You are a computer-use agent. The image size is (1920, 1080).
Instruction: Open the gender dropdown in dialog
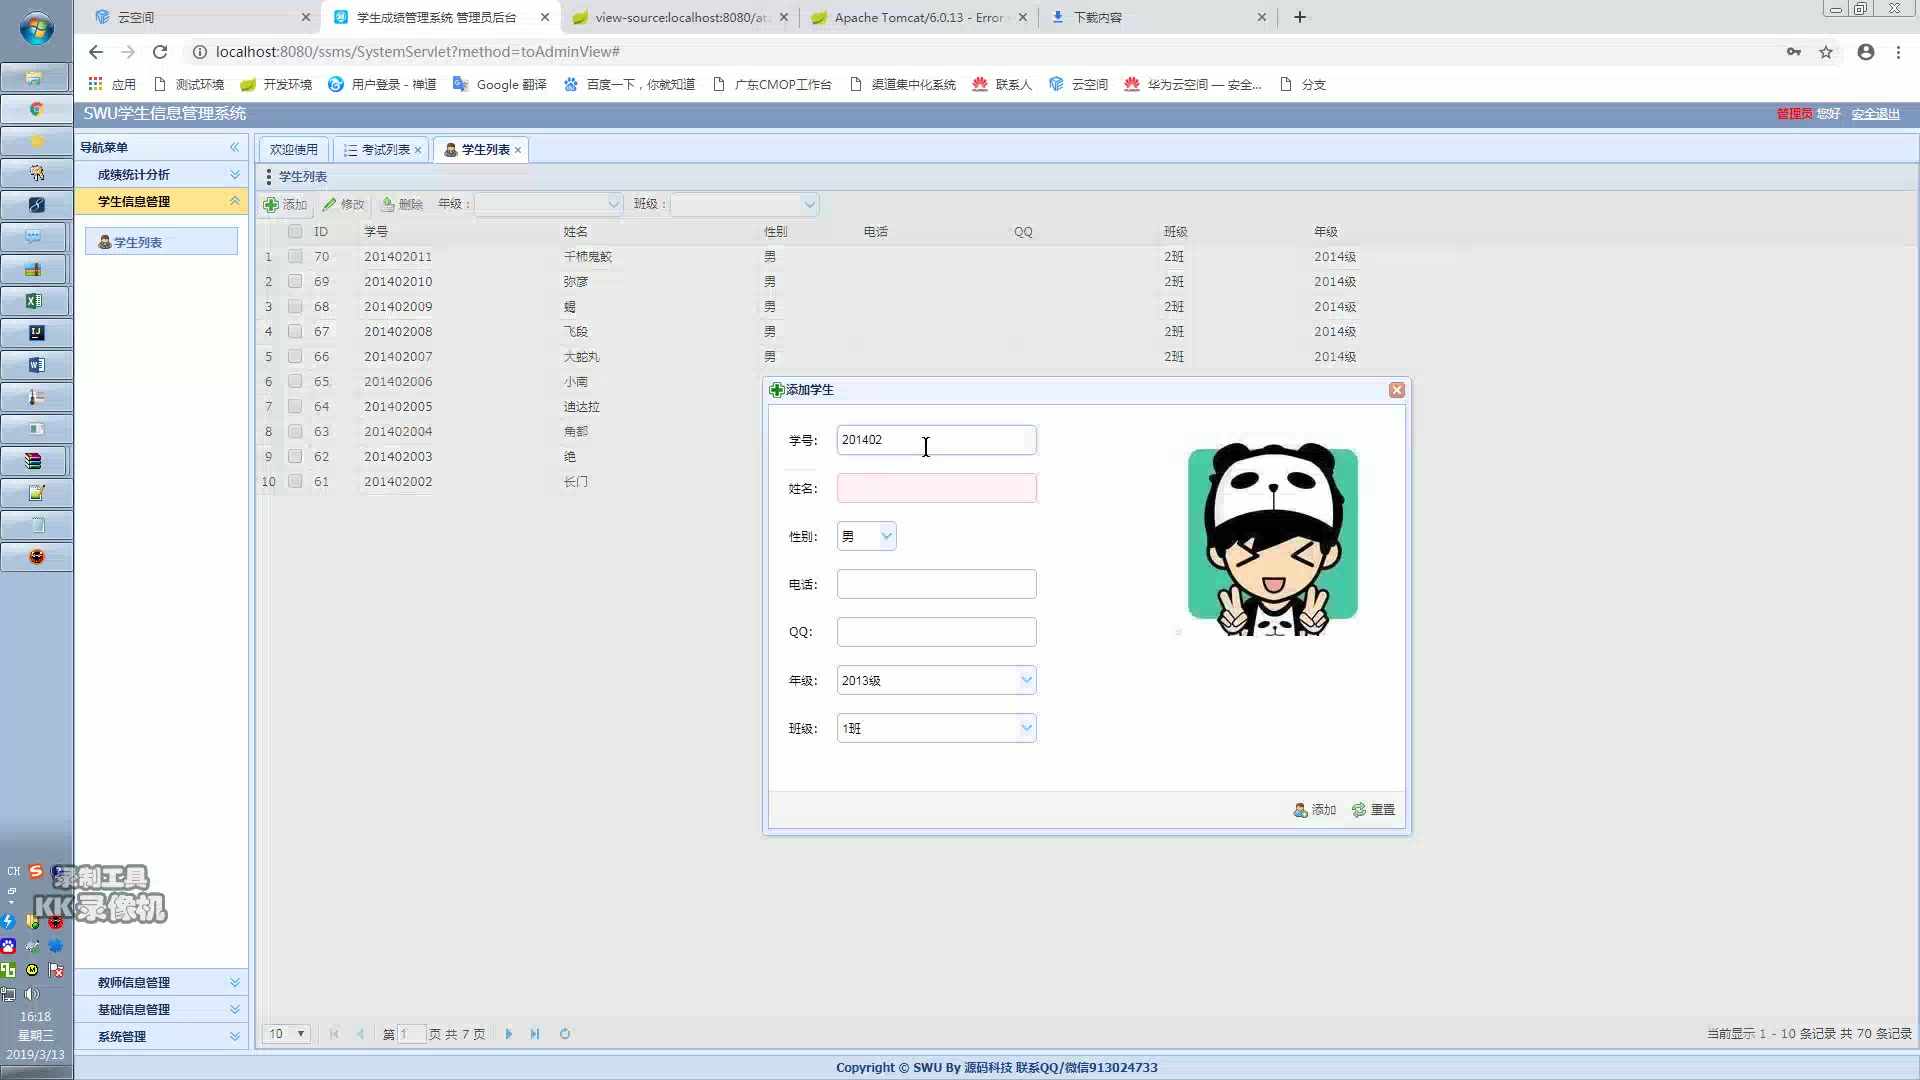click(x=886, y=536)
